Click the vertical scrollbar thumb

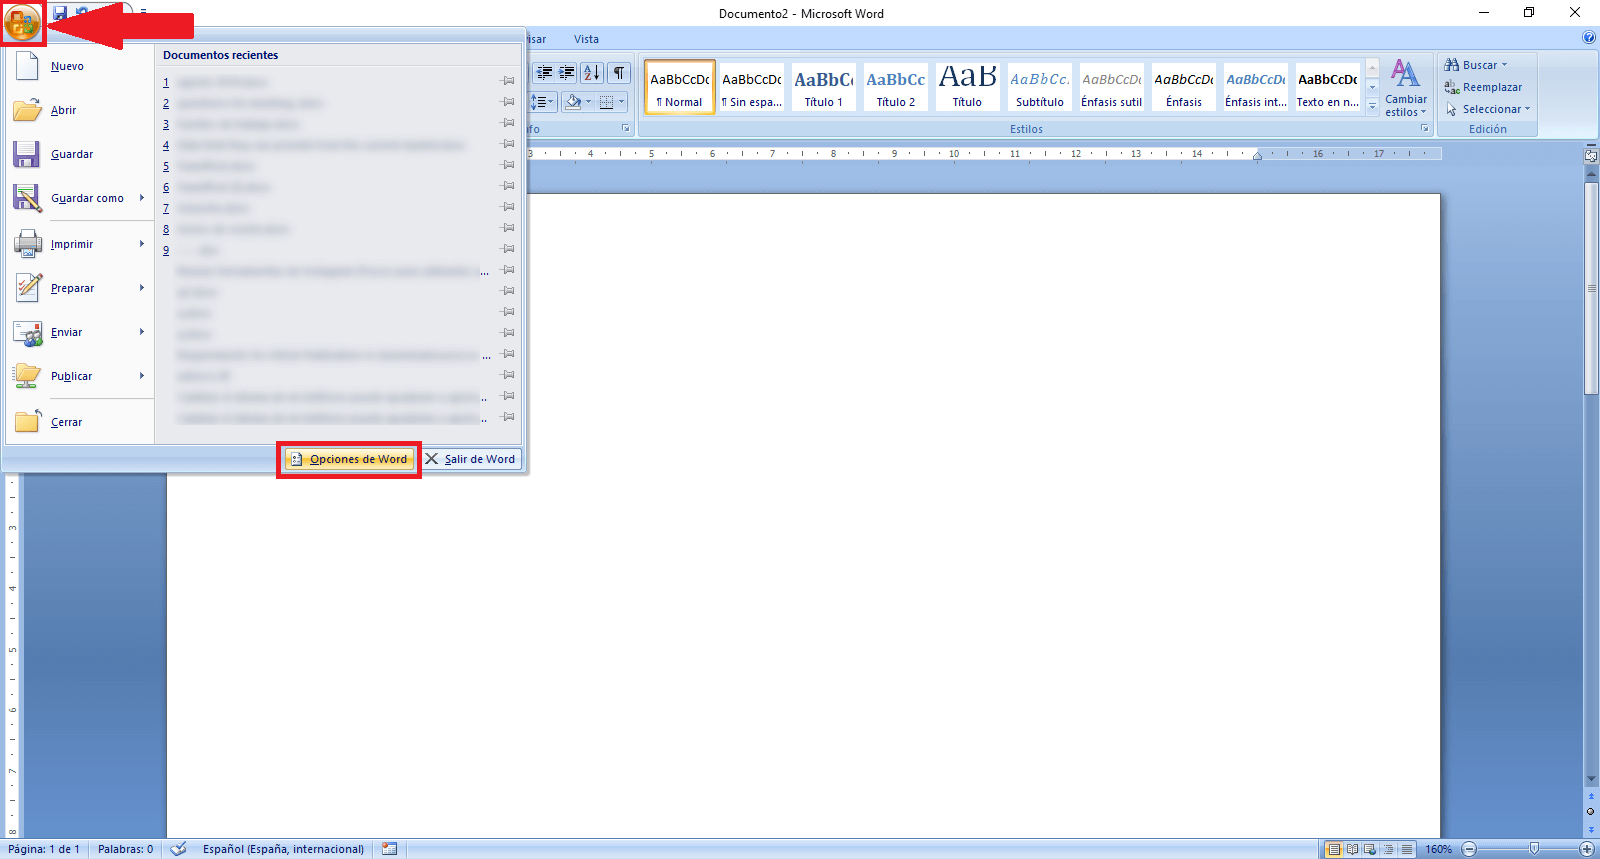(1591, 289)
